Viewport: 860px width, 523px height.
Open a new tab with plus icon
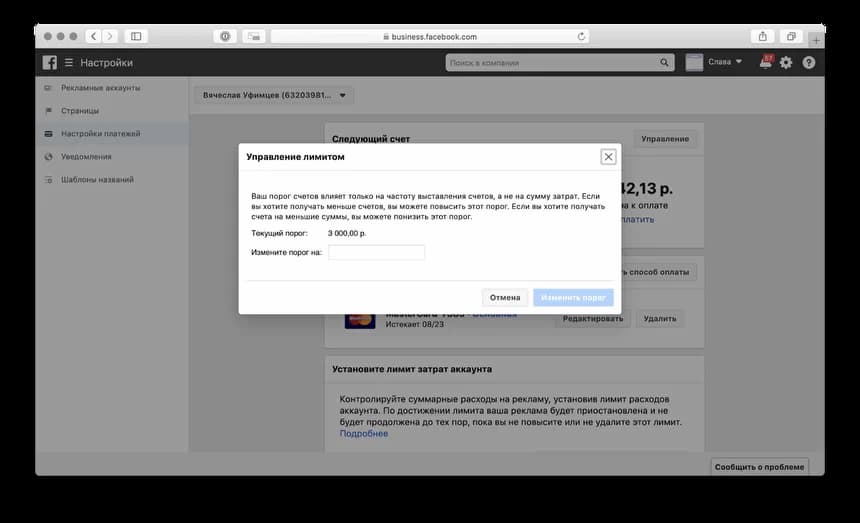tap(816, 40)
